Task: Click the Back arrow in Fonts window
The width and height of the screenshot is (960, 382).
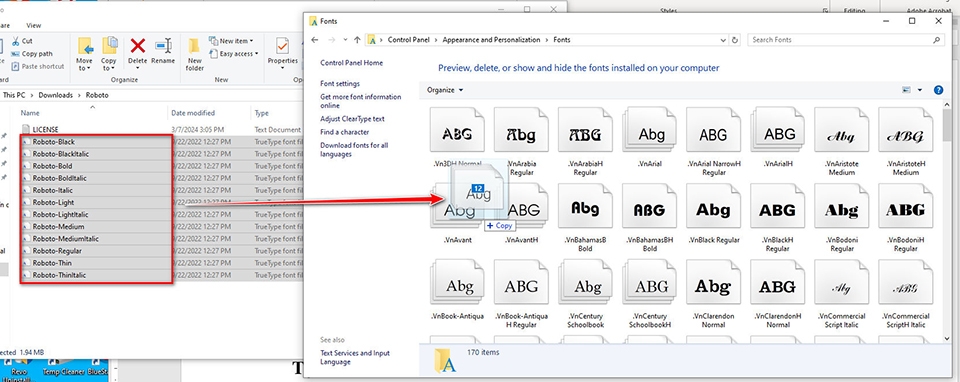Action: click(315, 40)
